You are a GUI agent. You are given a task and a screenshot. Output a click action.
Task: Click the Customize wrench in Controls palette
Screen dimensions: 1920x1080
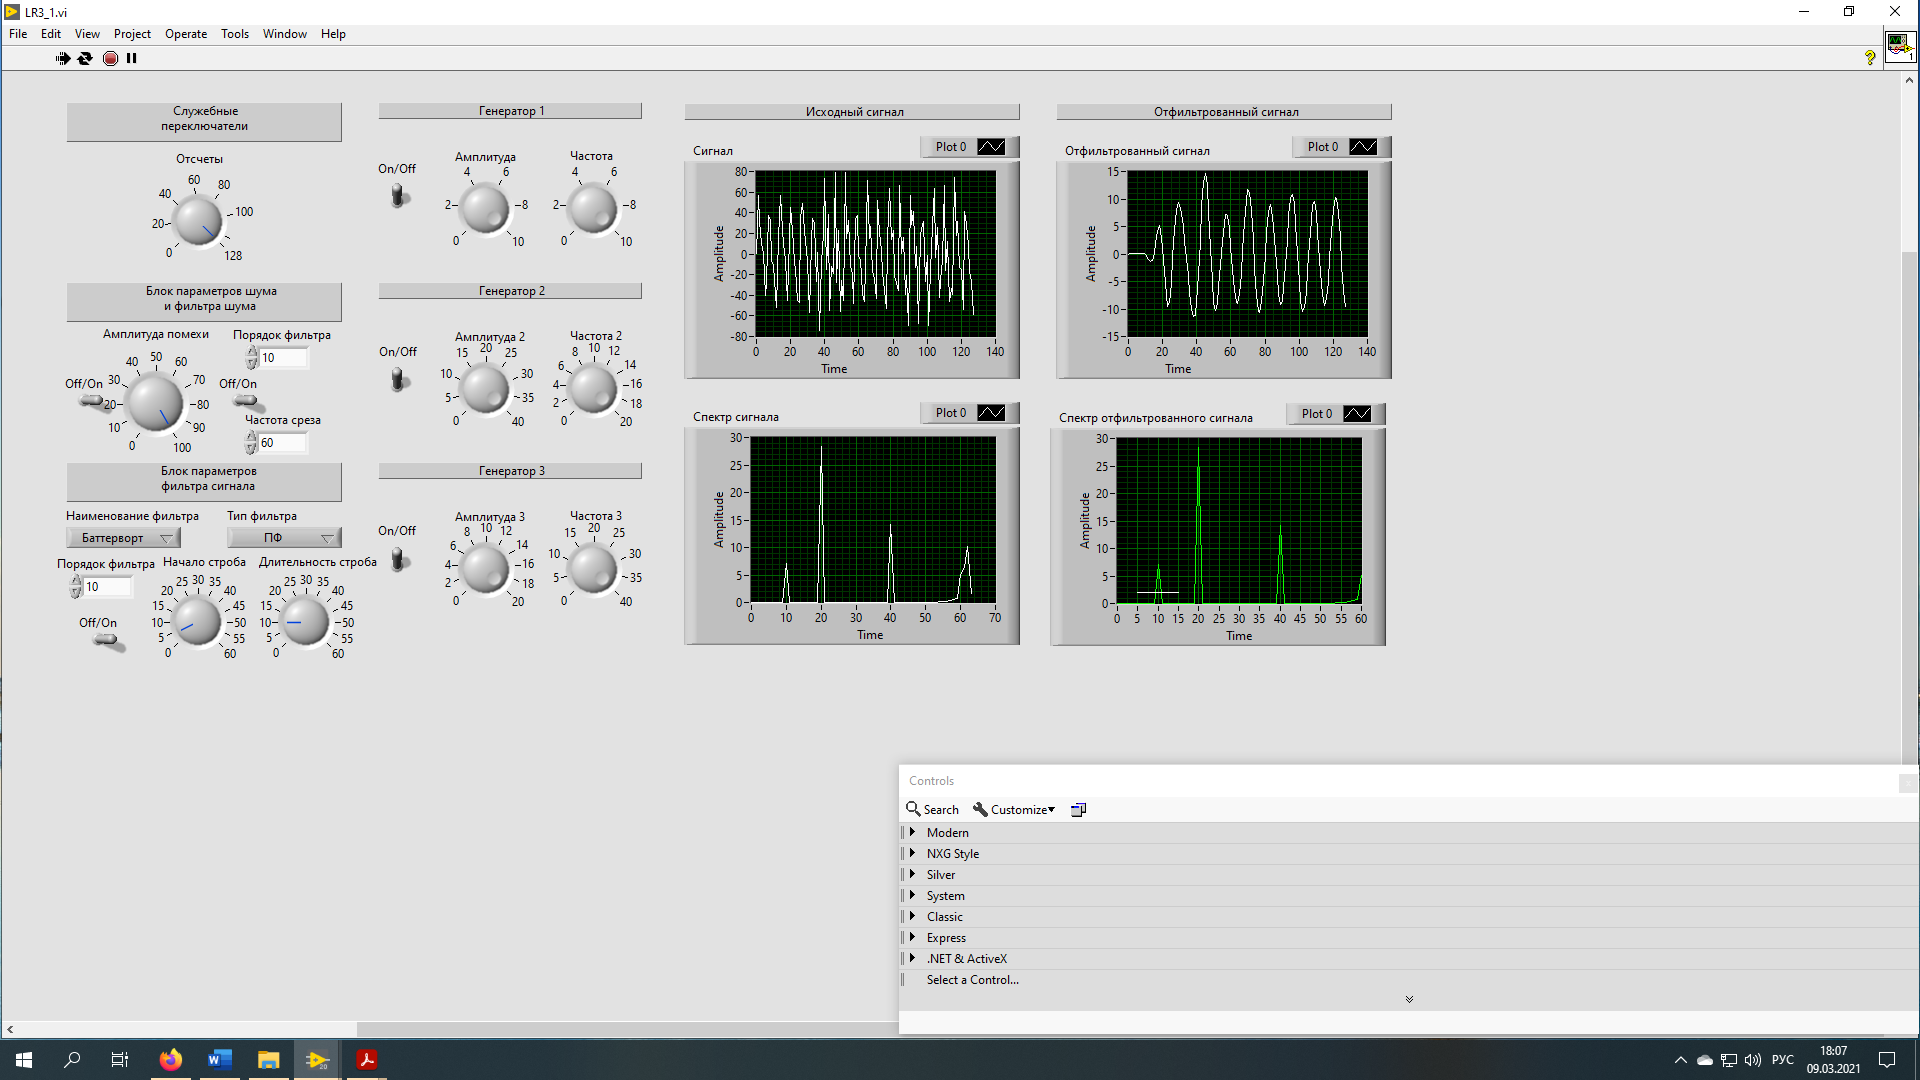point(980,809)
